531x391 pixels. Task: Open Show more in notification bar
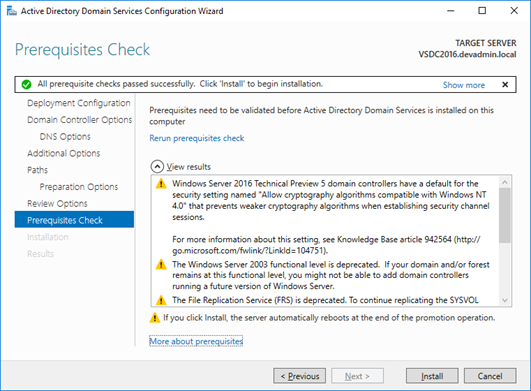tap(464, 85)
